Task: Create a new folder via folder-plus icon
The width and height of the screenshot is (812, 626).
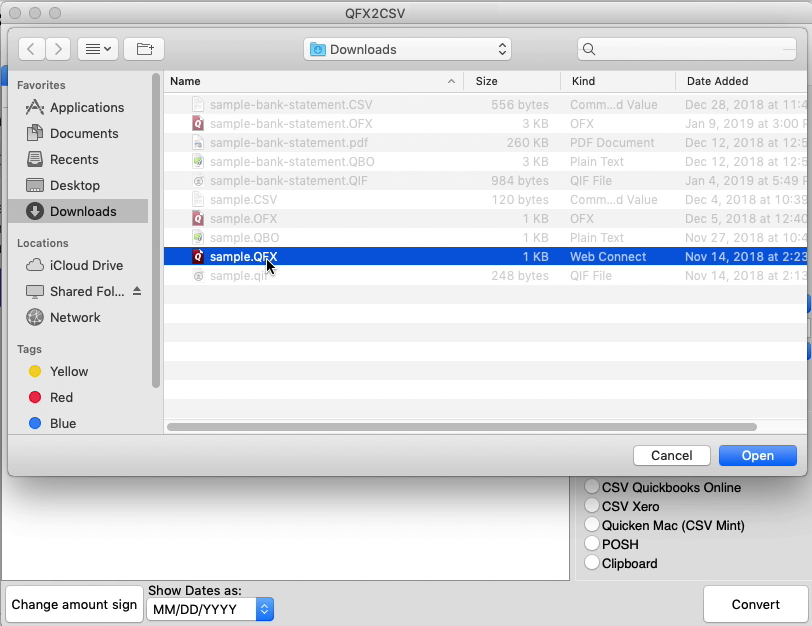Action: click(144, 49)
